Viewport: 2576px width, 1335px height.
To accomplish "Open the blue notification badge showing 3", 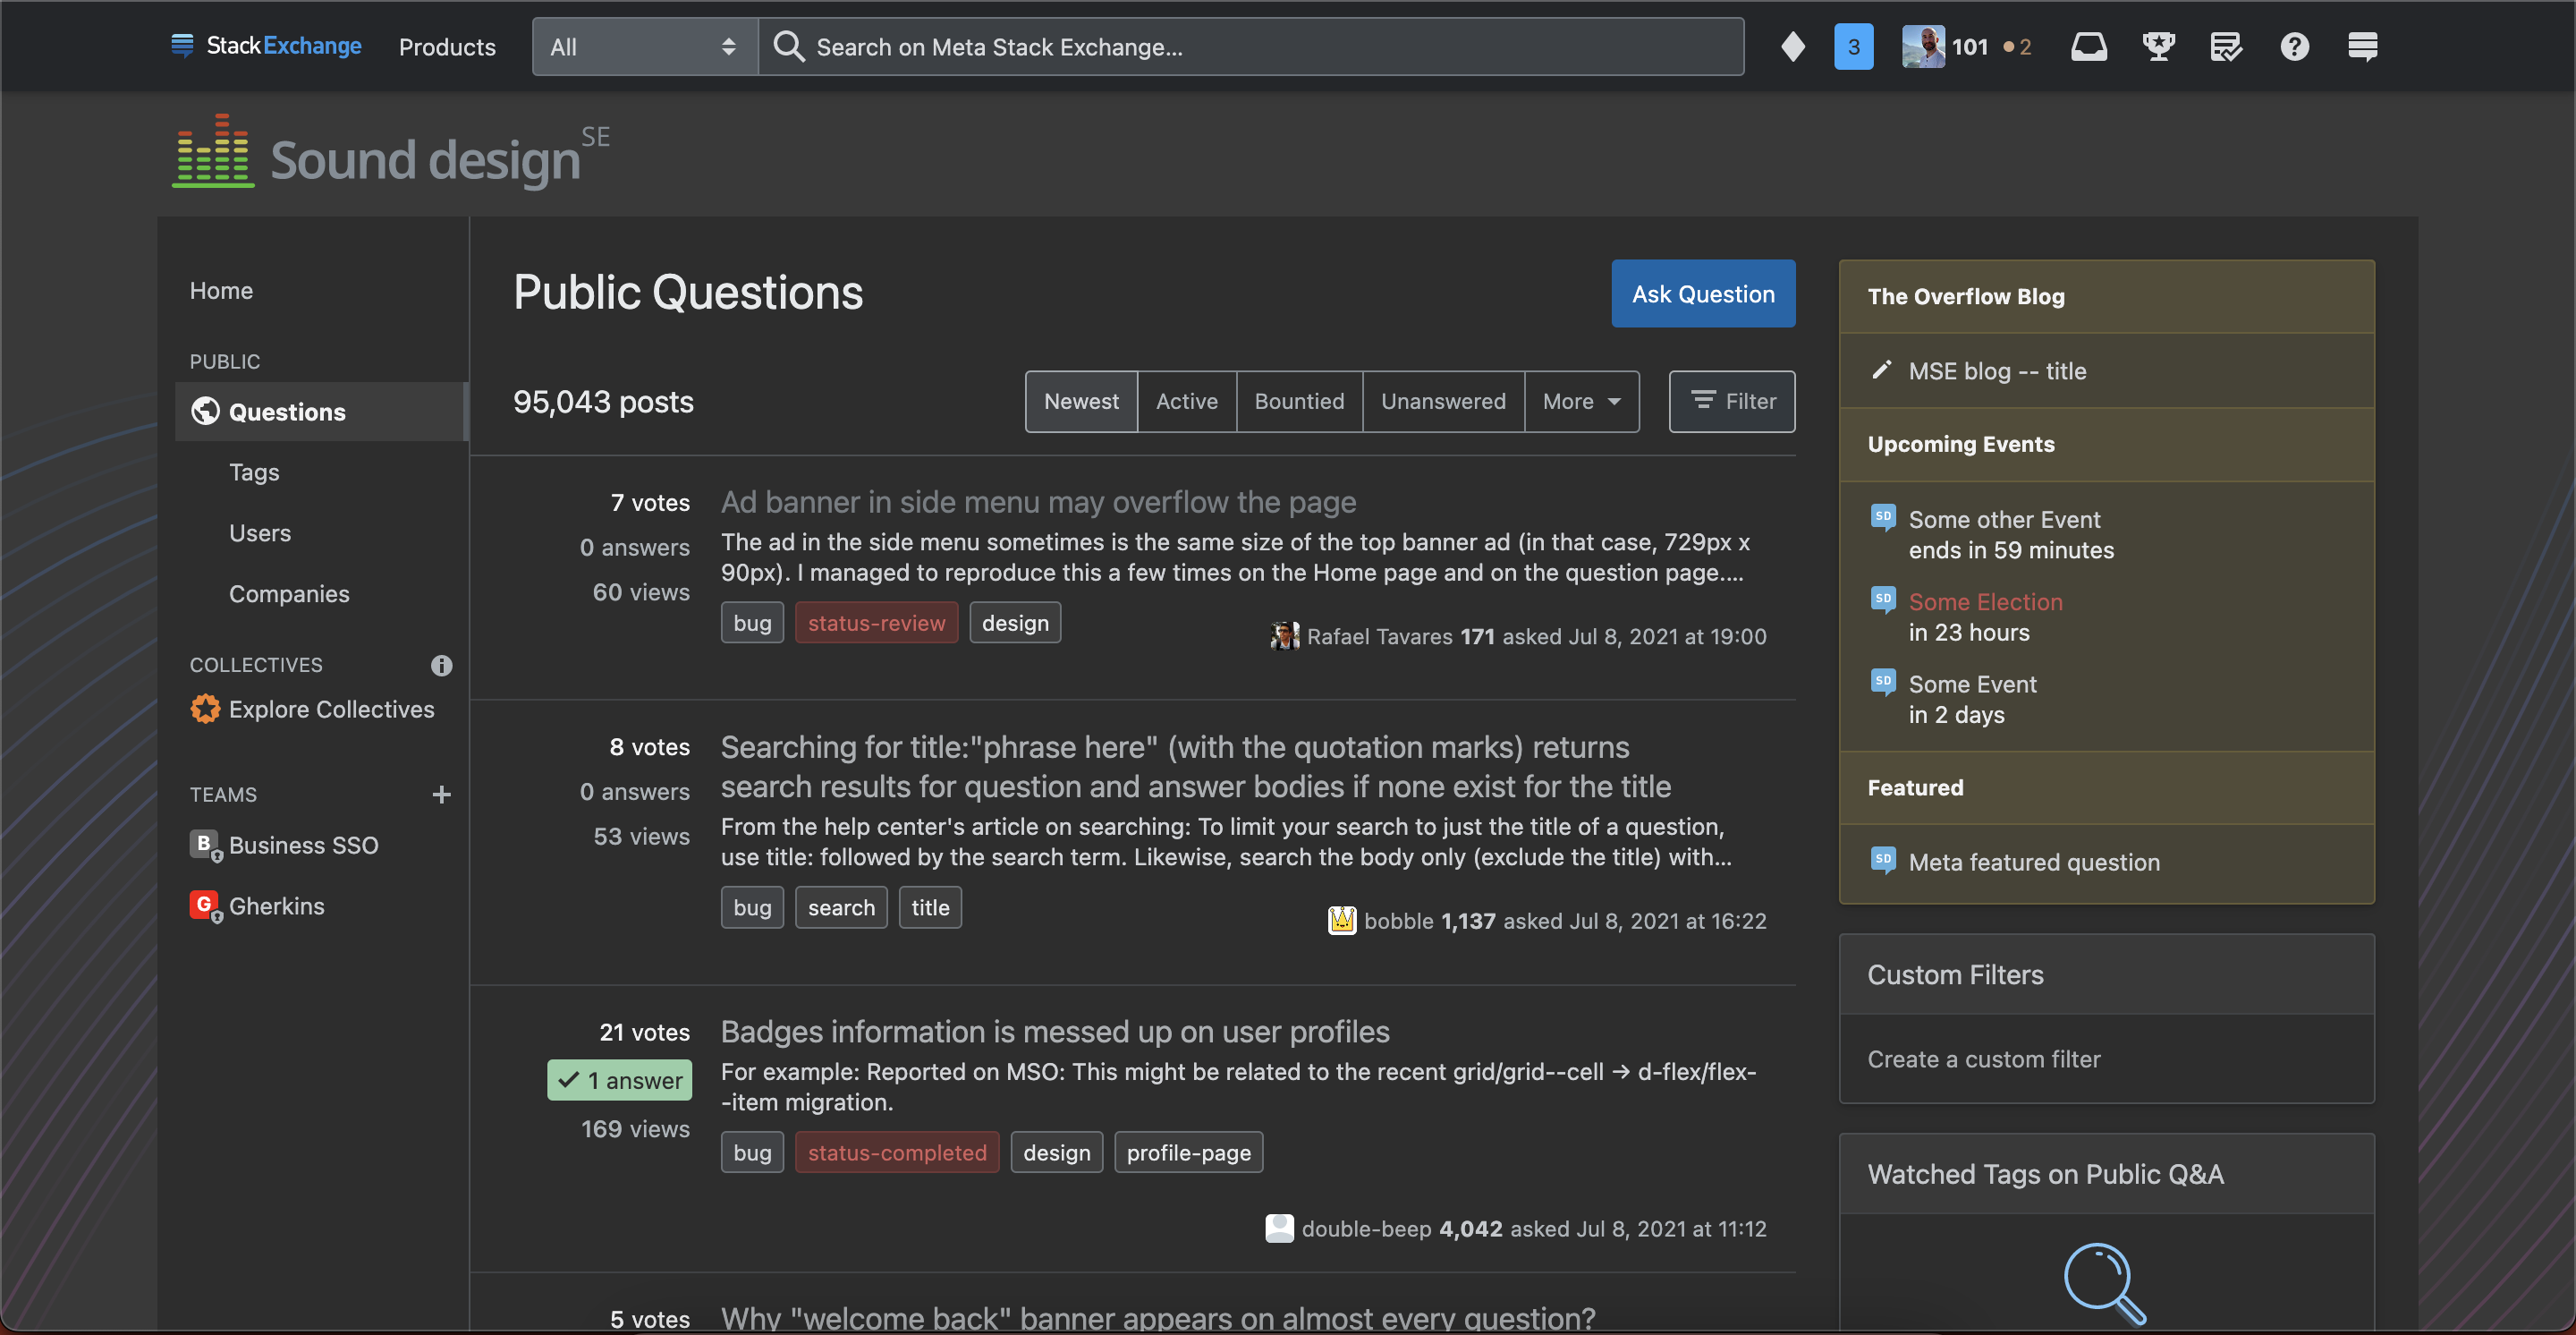I will [x=1853, y=46].
